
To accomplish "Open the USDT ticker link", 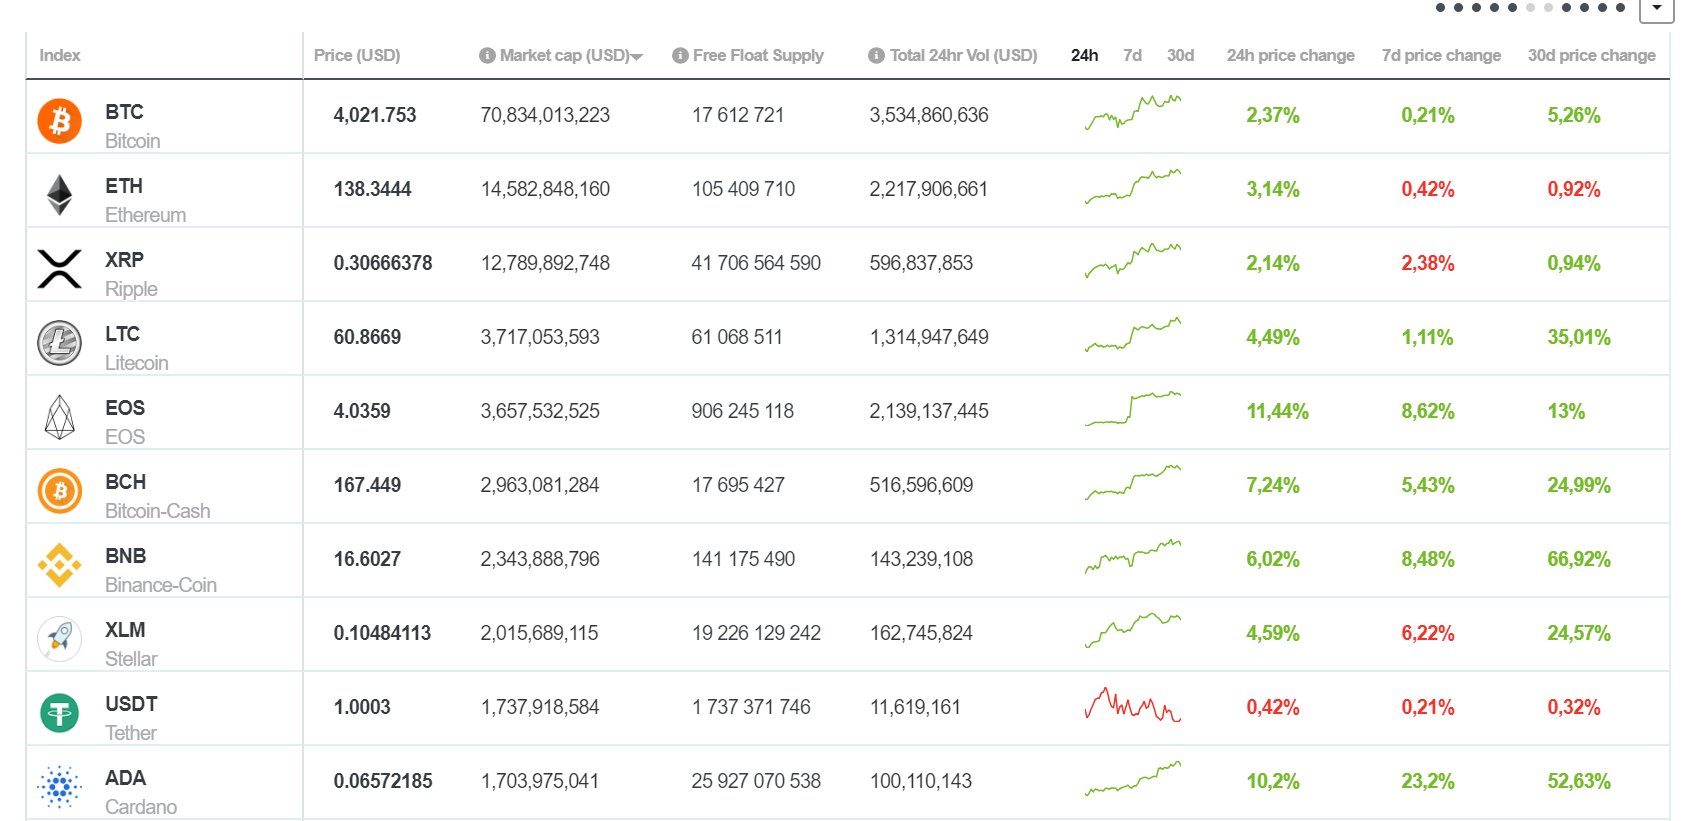I will click(131, 704).
